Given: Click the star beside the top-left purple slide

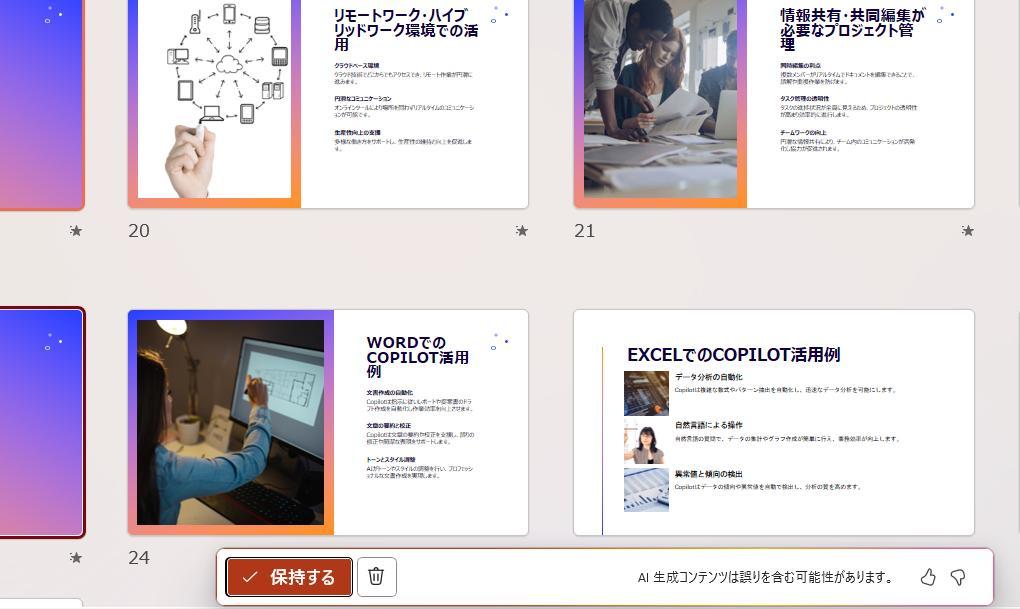Looking at the screenshot, I should point(75,231).
